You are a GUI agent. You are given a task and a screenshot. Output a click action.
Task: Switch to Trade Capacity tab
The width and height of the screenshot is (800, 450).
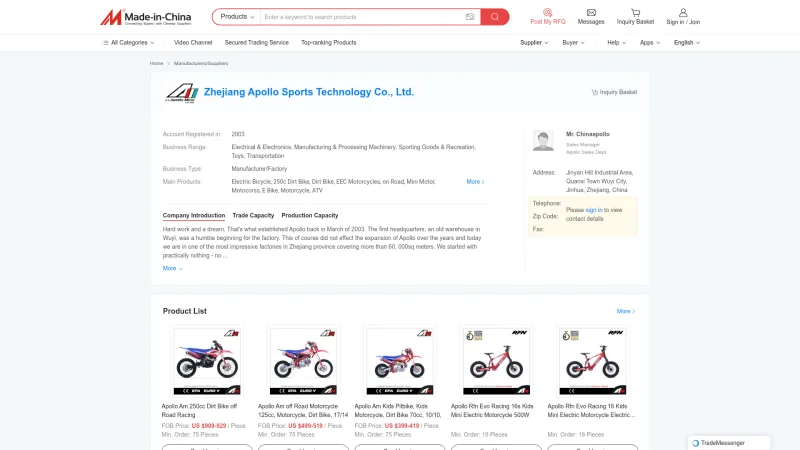tap(253, 215)
